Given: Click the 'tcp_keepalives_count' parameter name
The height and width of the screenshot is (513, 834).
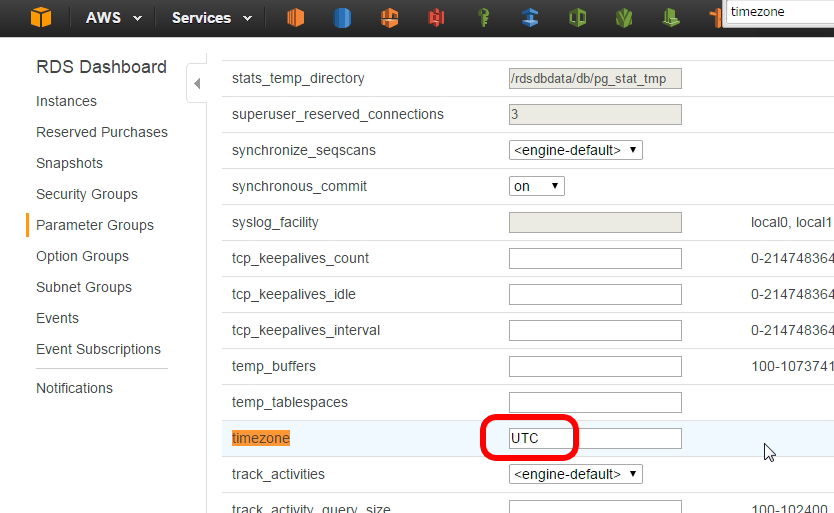Looking at the screenshot, I should click(300, 258).
